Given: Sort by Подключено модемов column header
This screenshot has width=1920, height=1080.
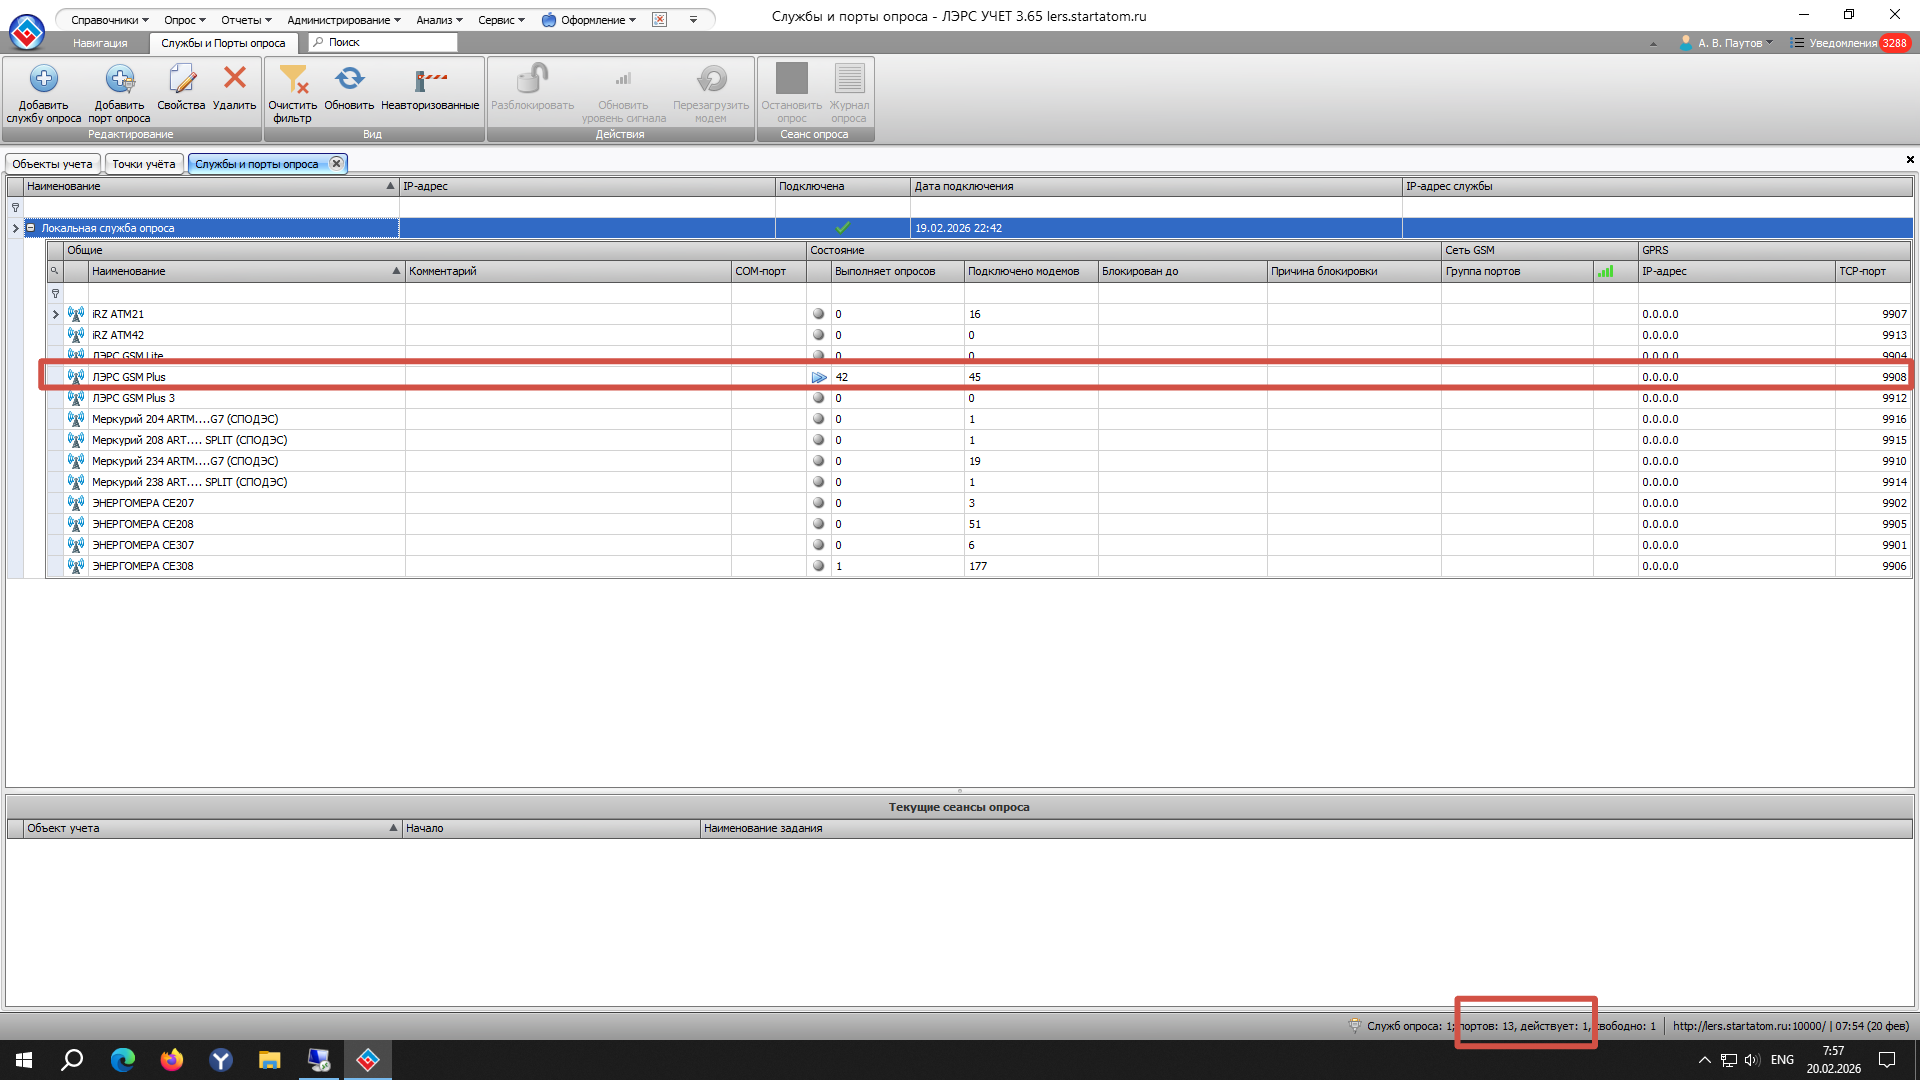Looking at the screenshot, I should 1023,271.
